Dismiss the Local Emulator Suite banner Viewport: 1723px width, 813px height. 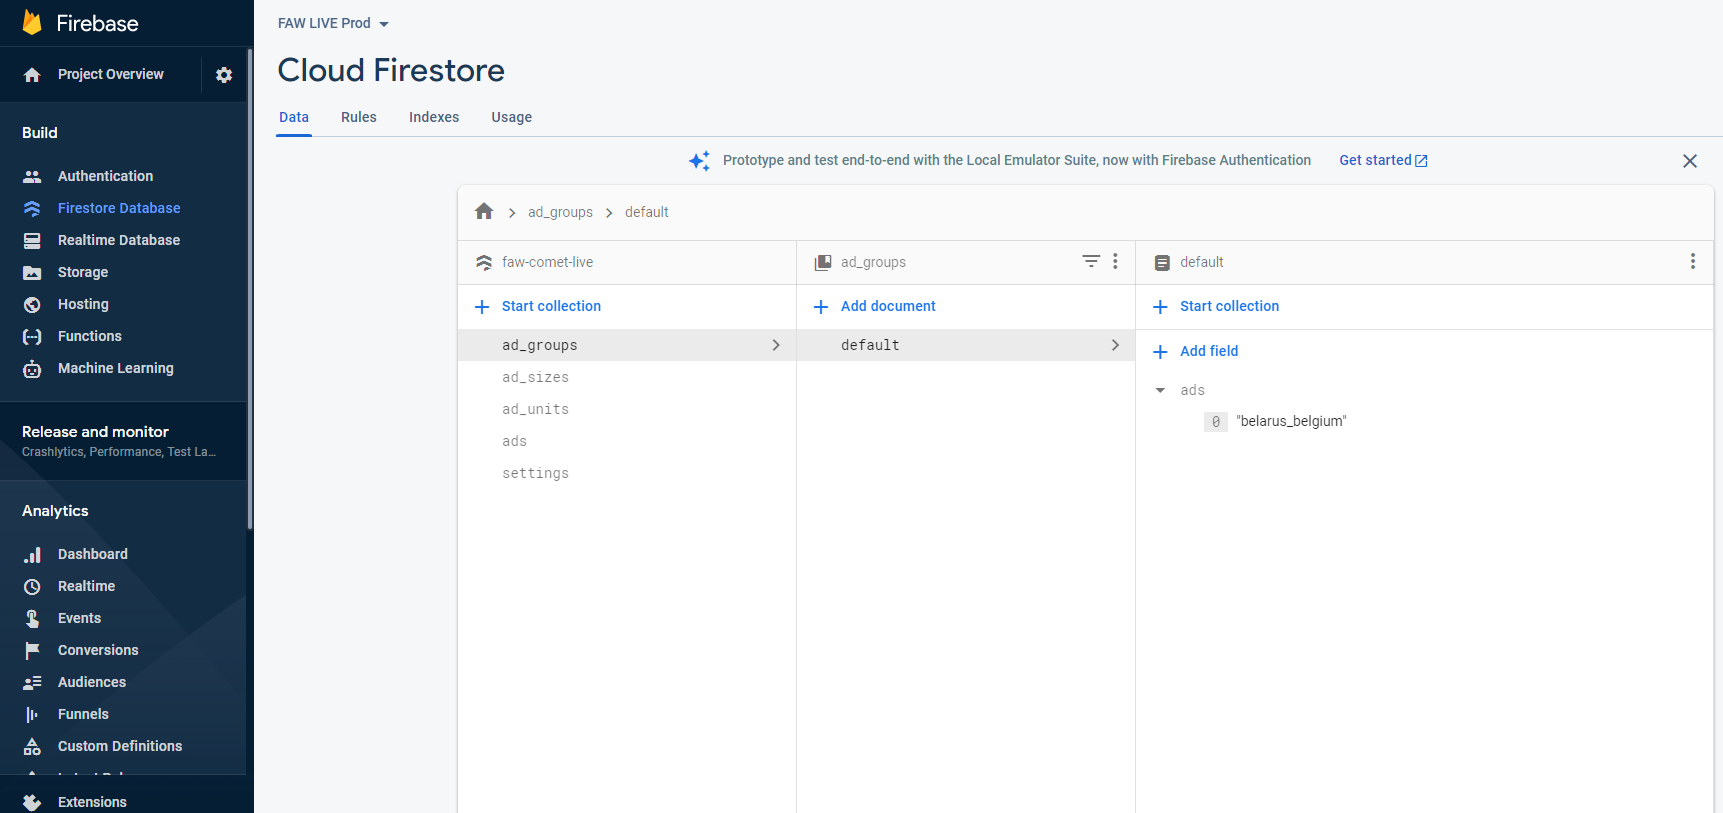1689,161
